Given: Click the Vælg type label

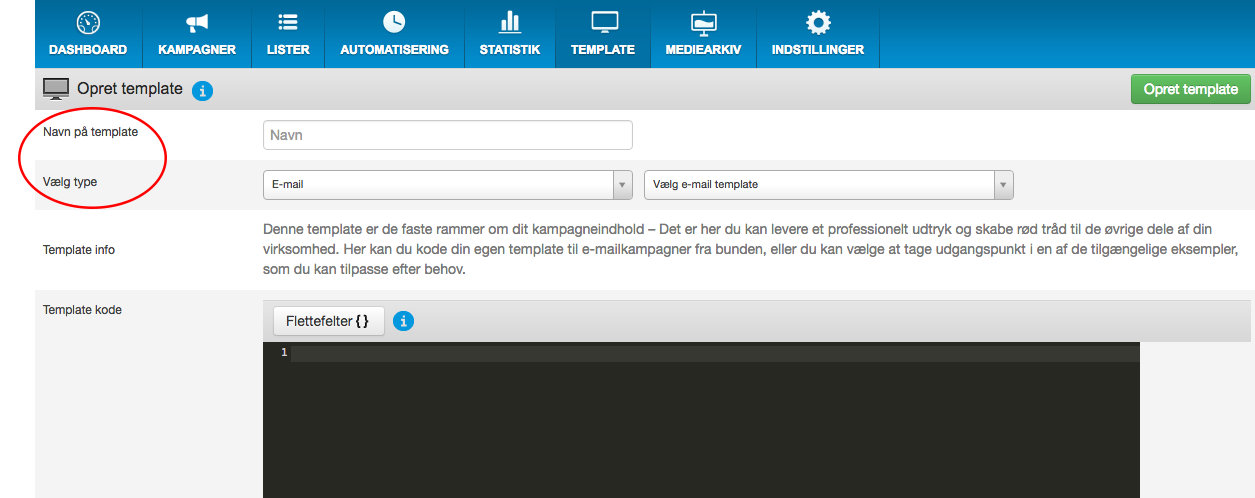Looking at the screenshot, I should tap(70, 182).
